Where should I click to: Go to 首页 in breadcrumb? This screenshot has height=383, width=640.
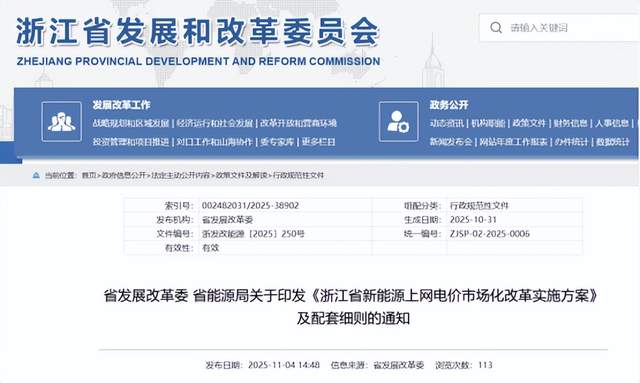click(x=89, y=175)
